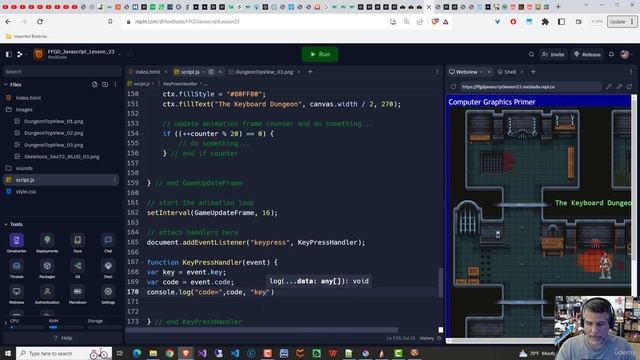Click the webview edit pencil icon
This screenshot has height=360, width=640.
(609, 87)
